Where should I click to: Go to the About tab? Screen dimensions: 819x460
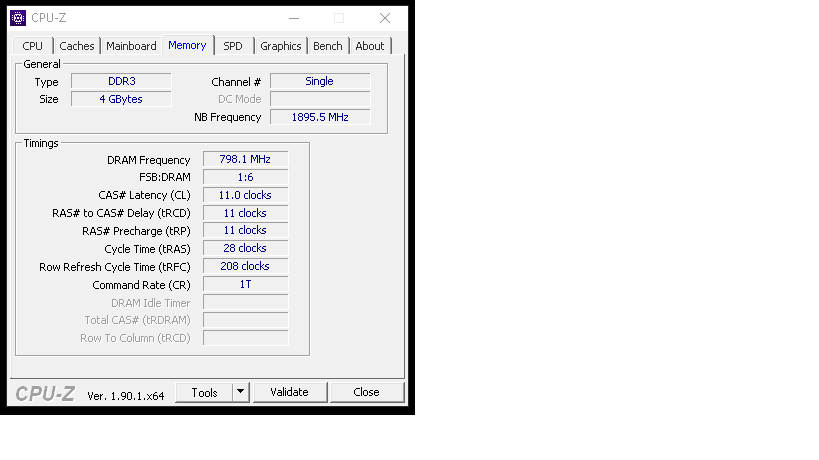pyautogui.click(x=370, y=46)
